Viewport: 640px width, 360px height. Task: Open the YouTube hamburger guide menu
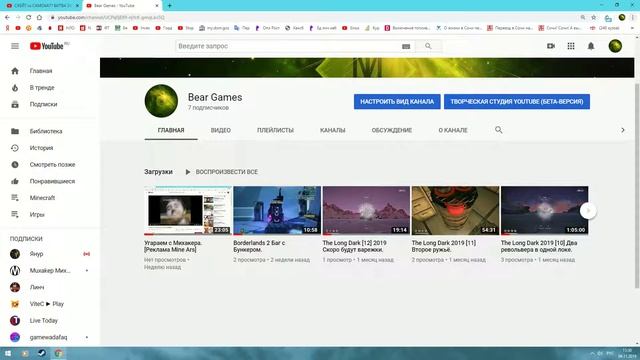tap(15, 46)
